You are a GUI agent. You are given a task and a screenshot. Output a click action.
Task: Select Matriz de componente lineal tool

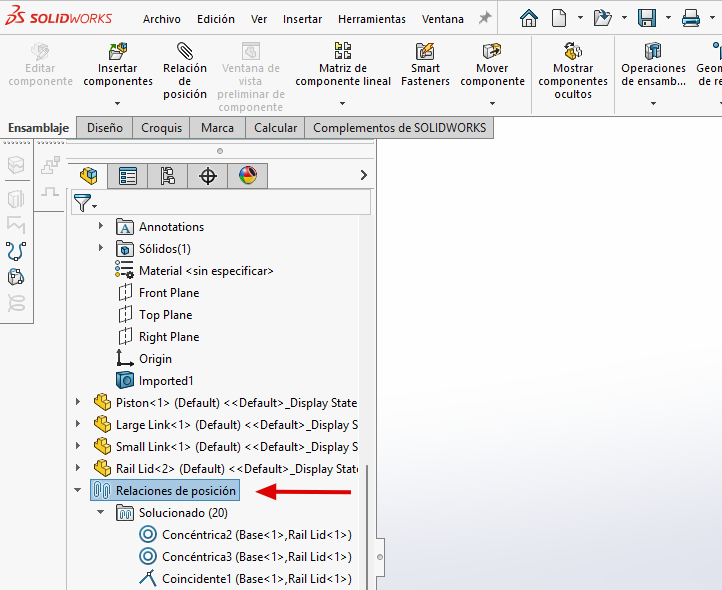pos(343,51)
